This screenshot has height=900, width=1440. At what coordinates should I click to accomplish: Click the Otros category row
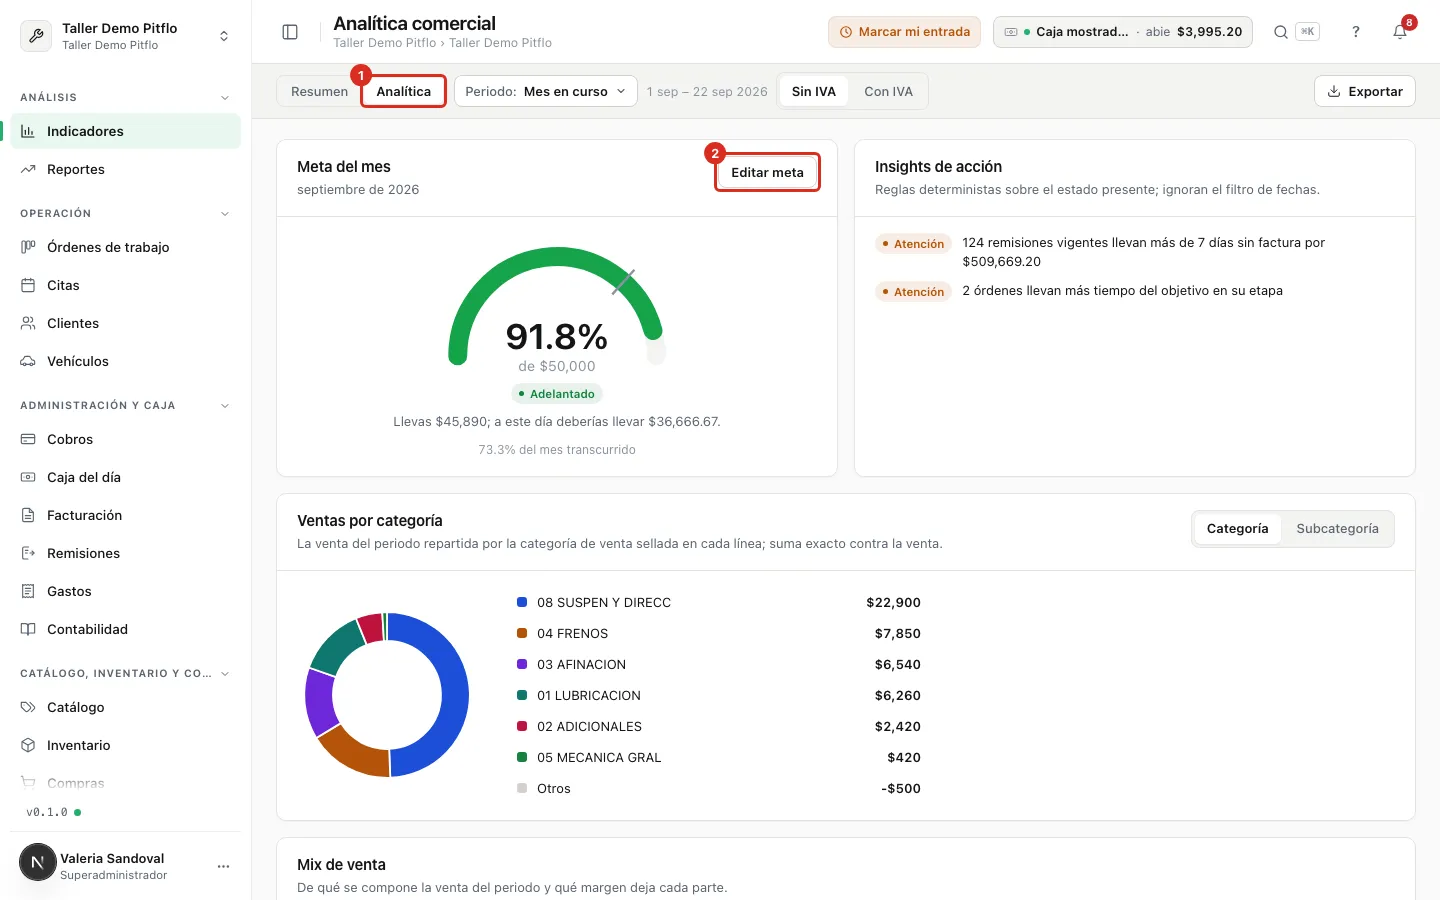718,788
